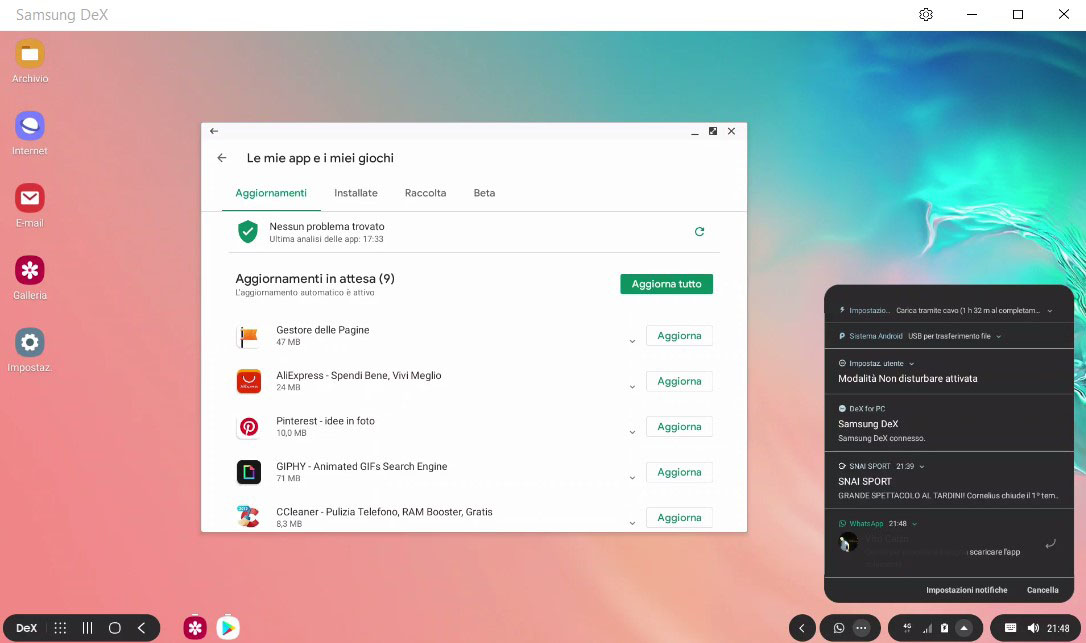Open Gestore delle Pagine app icon
This screenshot has width=1086, height=643.
point(249,336)
